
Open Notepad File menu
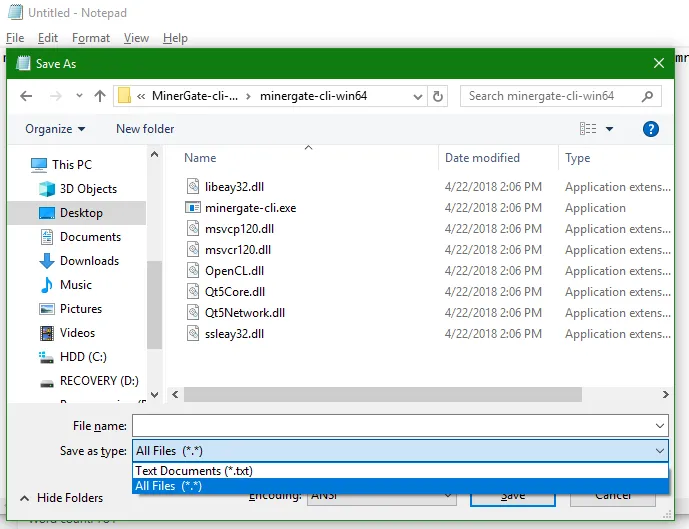(x=15, y=38)
